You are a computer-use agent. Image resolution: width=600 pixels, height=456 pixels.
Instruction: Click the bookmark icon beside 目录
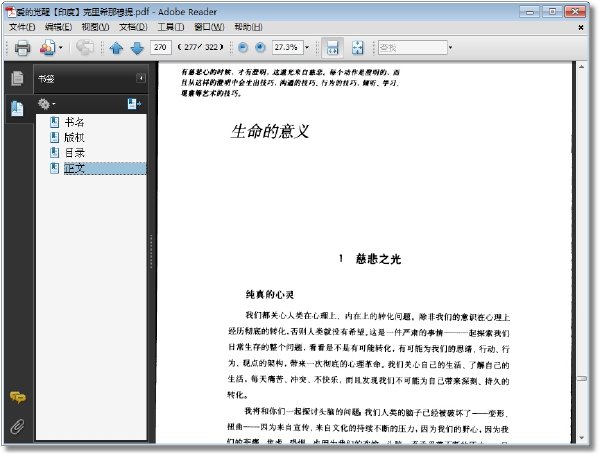coord(54,153)
